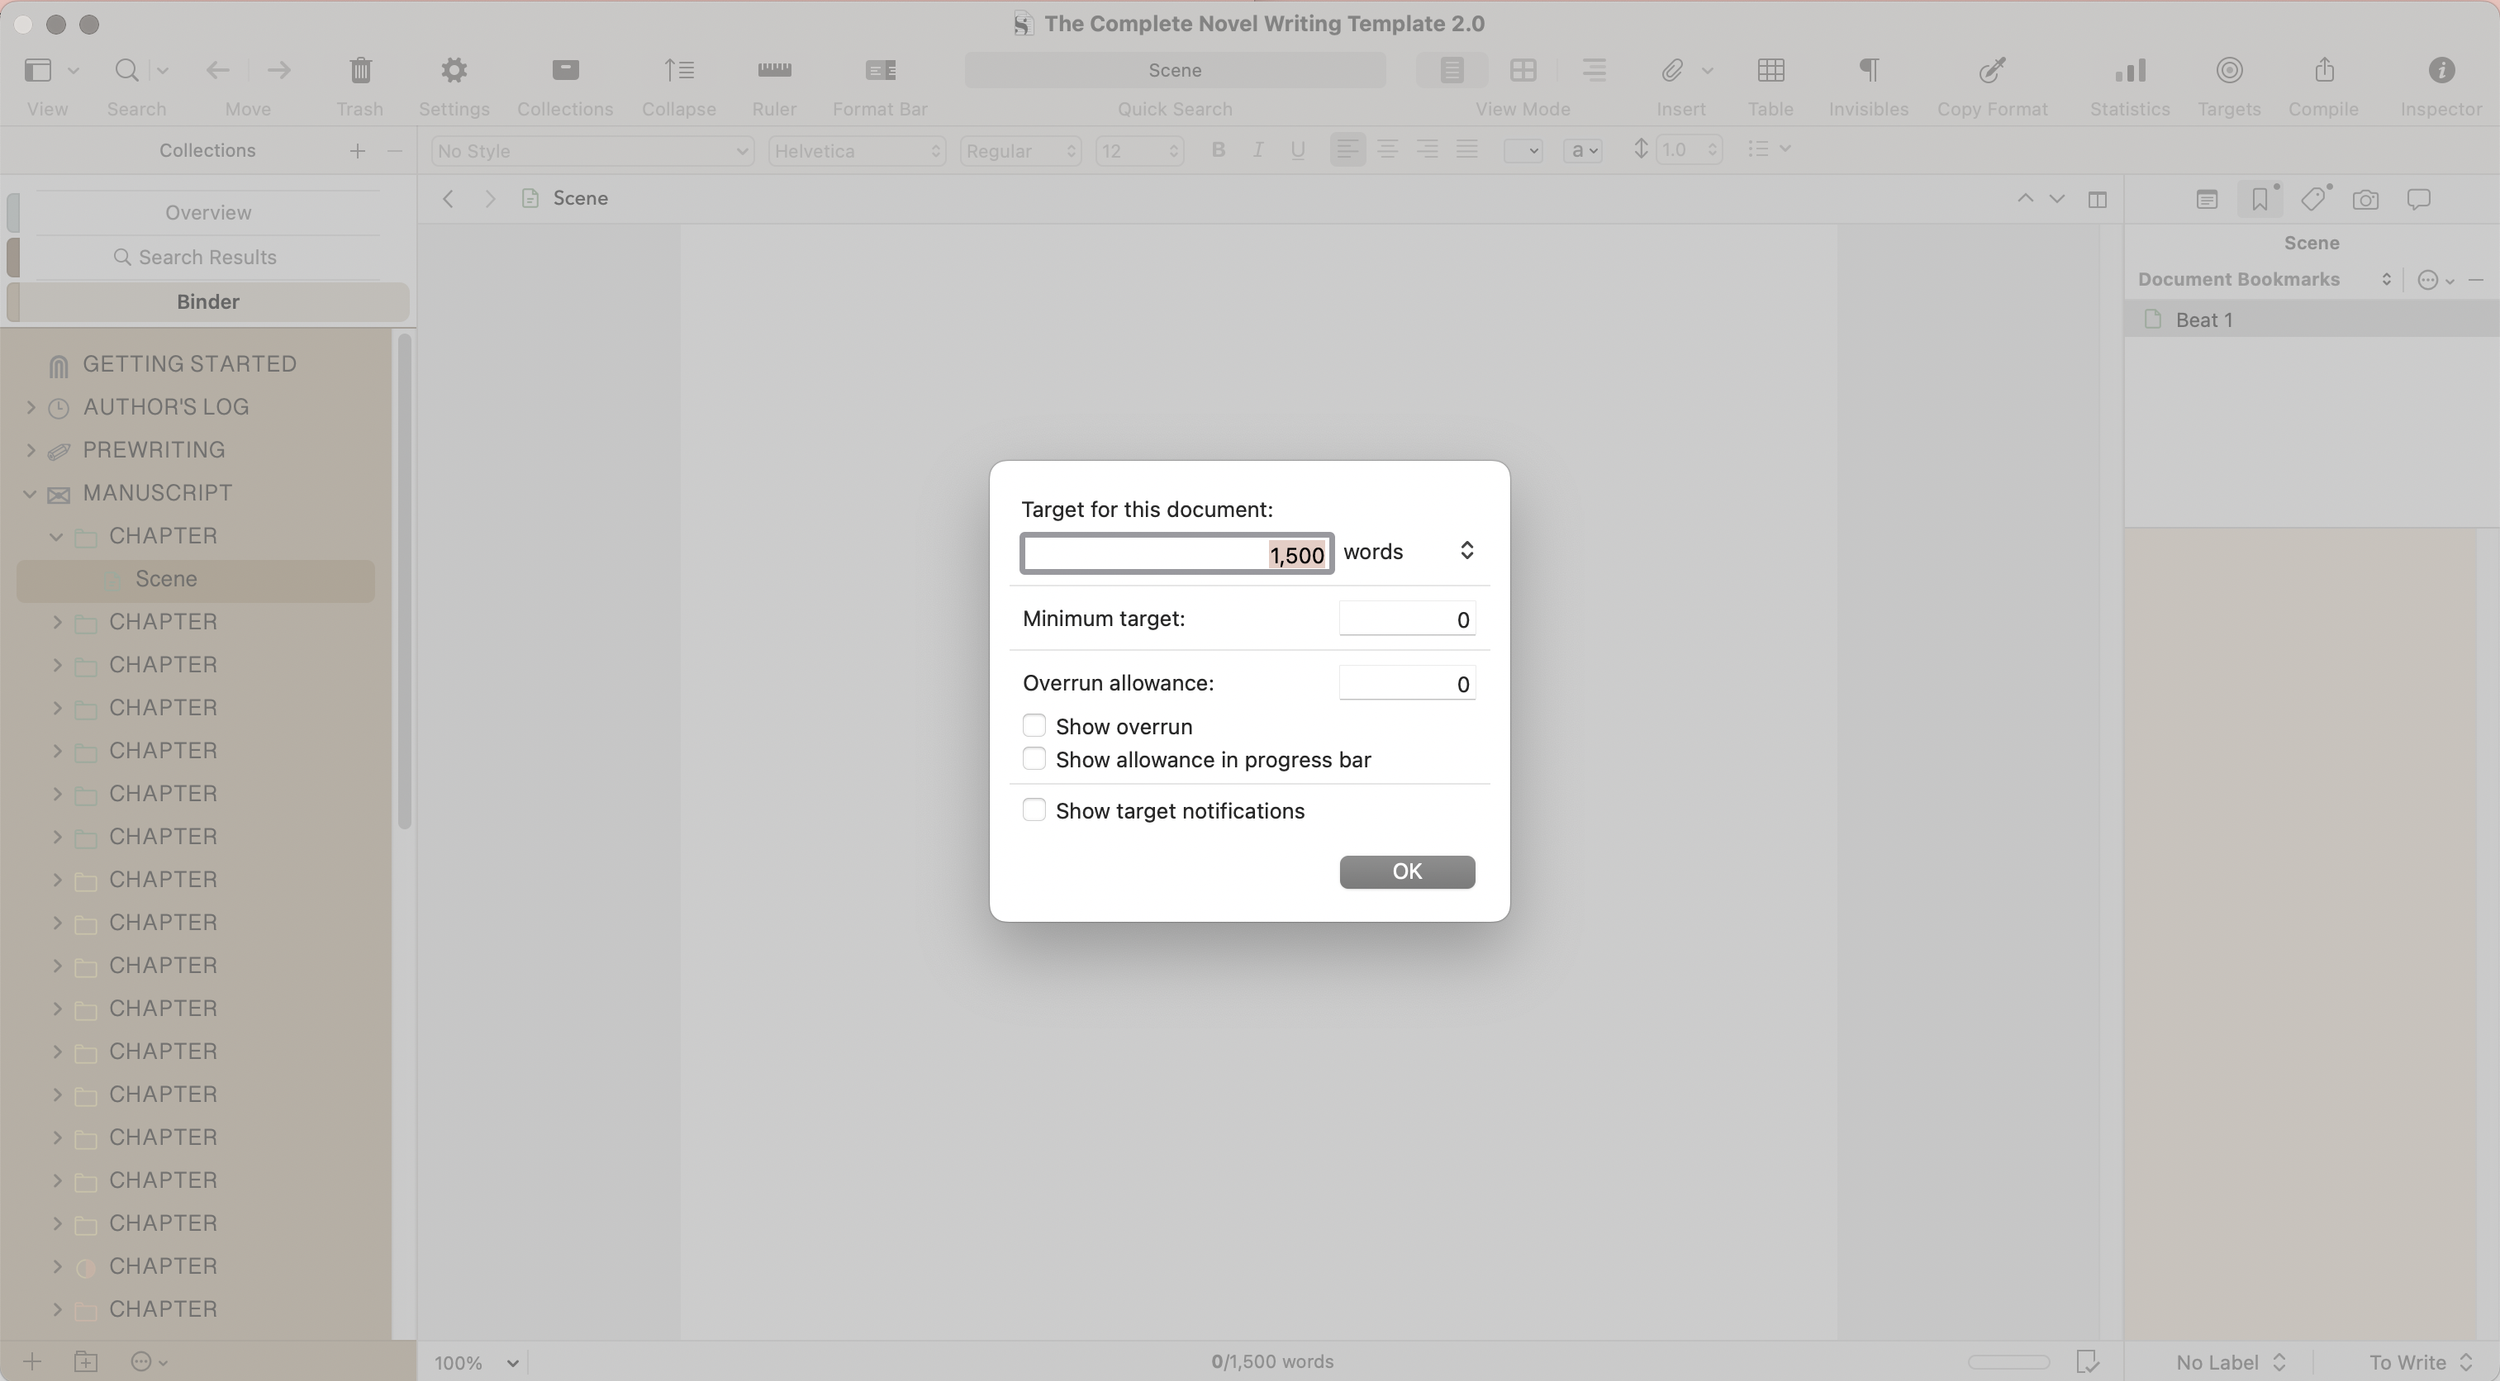Switch to the Search Results tab
The width and height of the screenshot is (2500, 1381).
207,257
